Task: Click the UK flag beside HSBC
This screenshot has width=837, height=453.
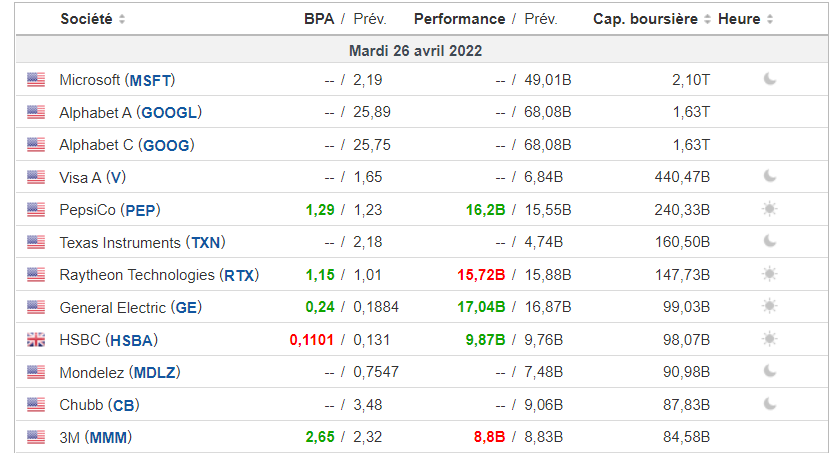Action: tap(36, 340)
